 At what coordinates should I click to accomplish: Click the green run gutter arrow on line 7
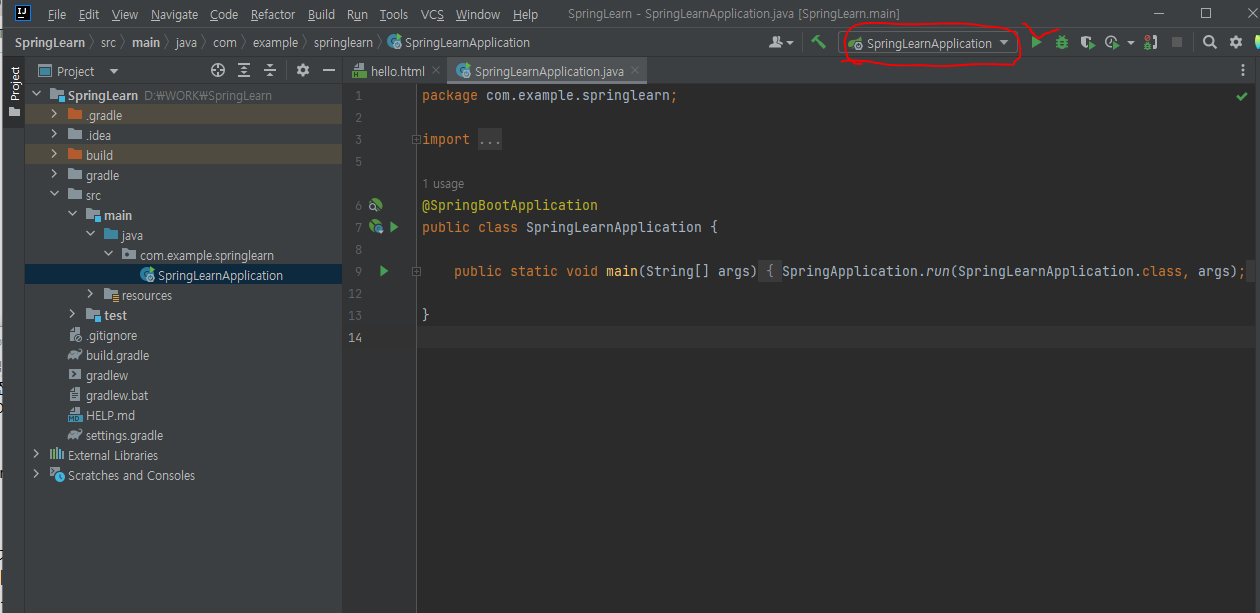[394, 227]
